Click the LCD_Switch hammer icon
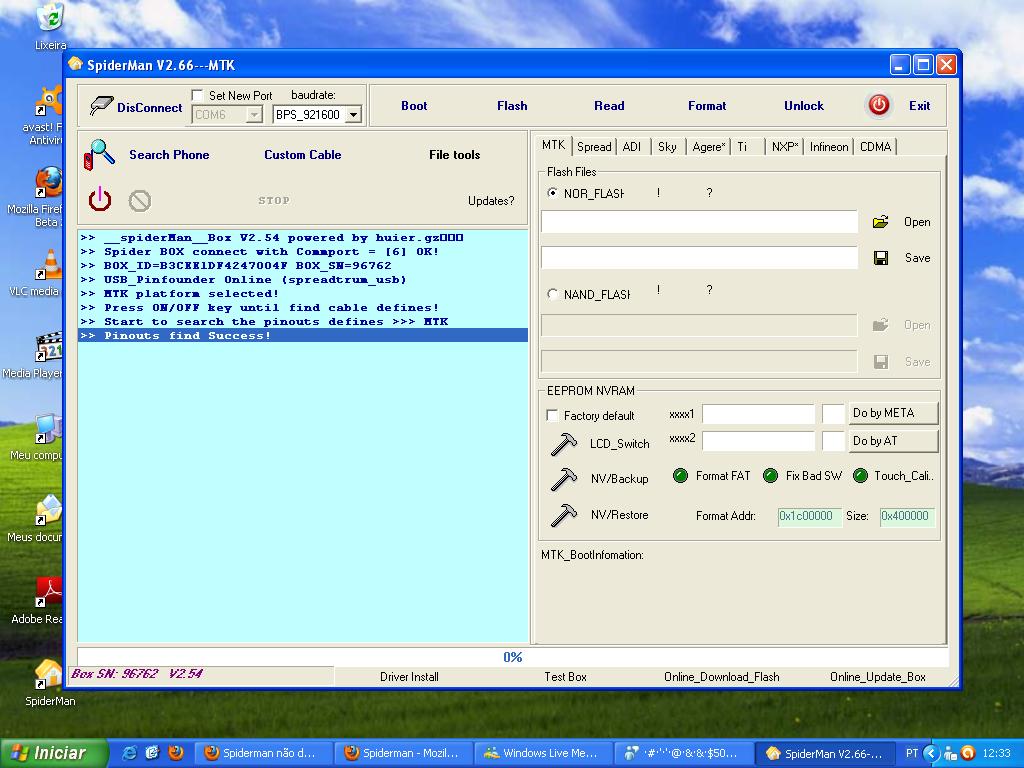 (x=564, y=444)
